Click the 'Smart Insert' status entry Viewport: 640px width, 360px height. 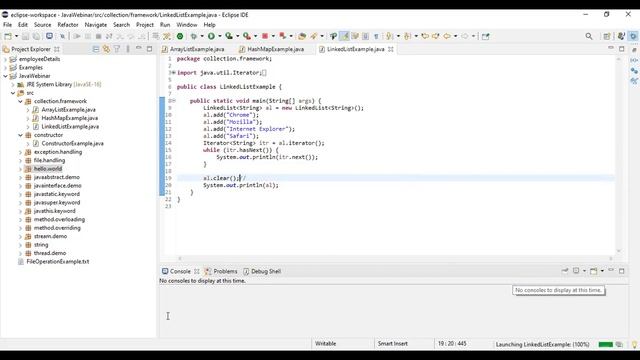393,344
